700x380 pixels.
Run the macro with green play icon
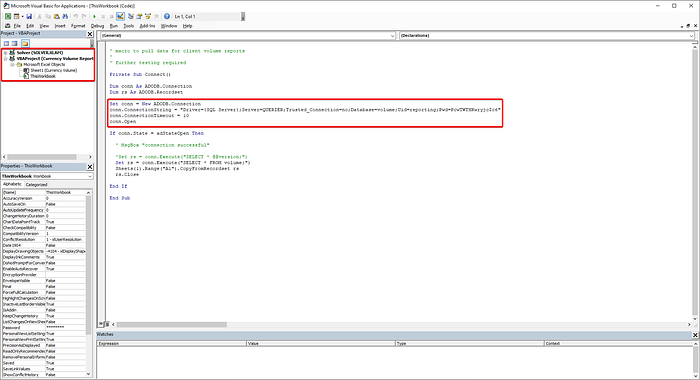click(x=94, y=17)
